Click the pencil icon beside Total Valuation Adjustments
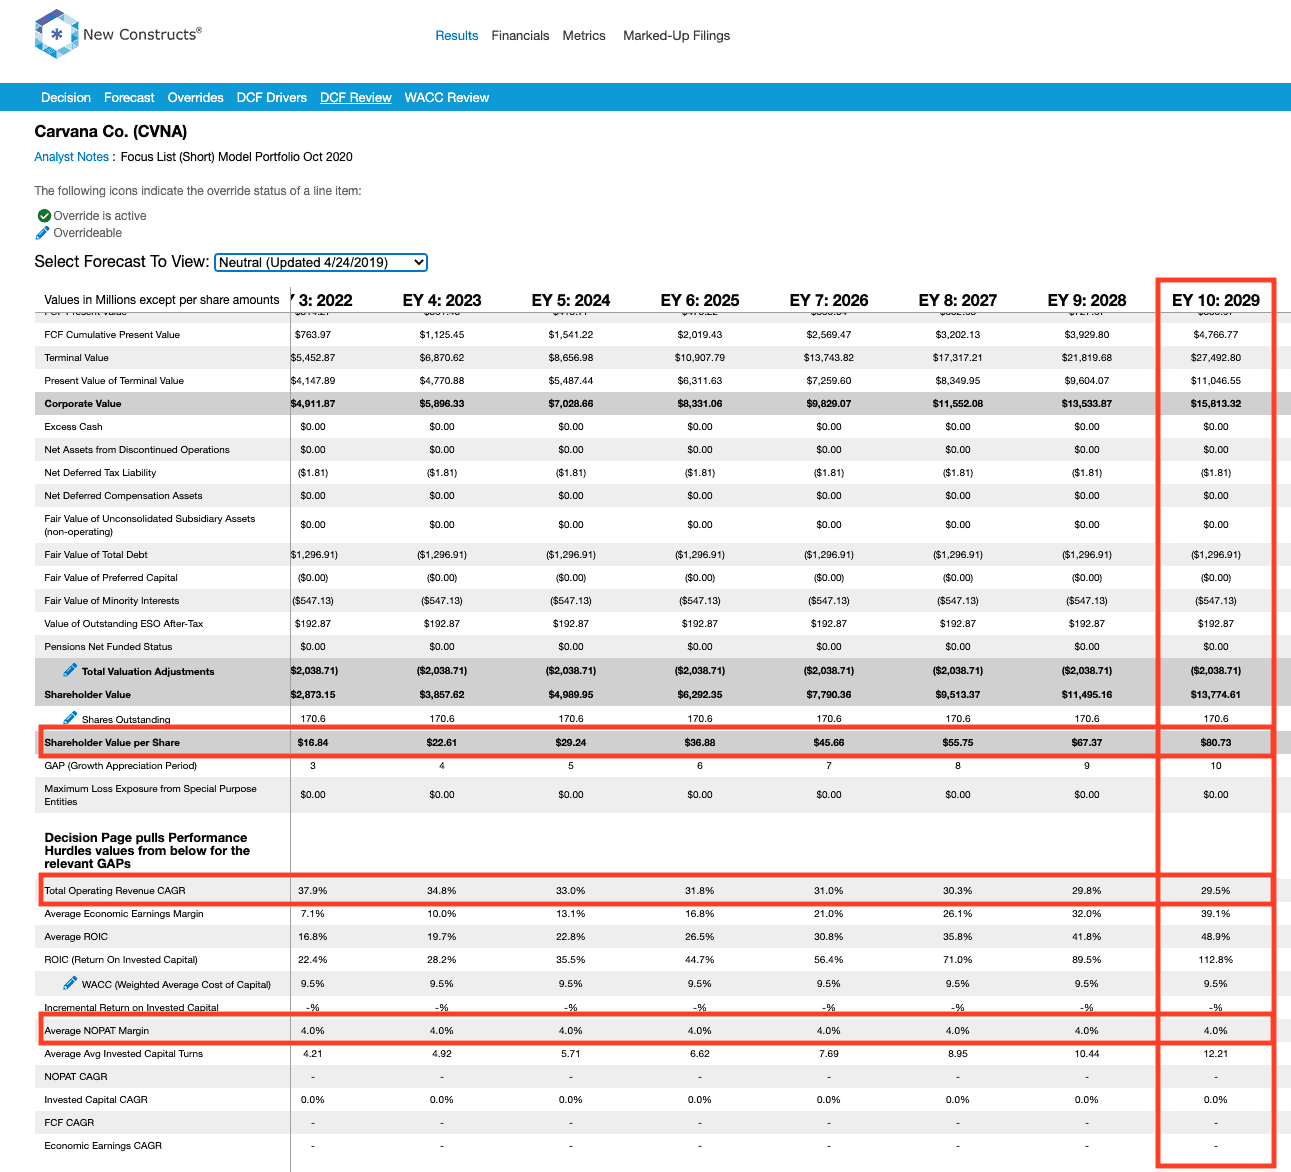 pos(70,670)
